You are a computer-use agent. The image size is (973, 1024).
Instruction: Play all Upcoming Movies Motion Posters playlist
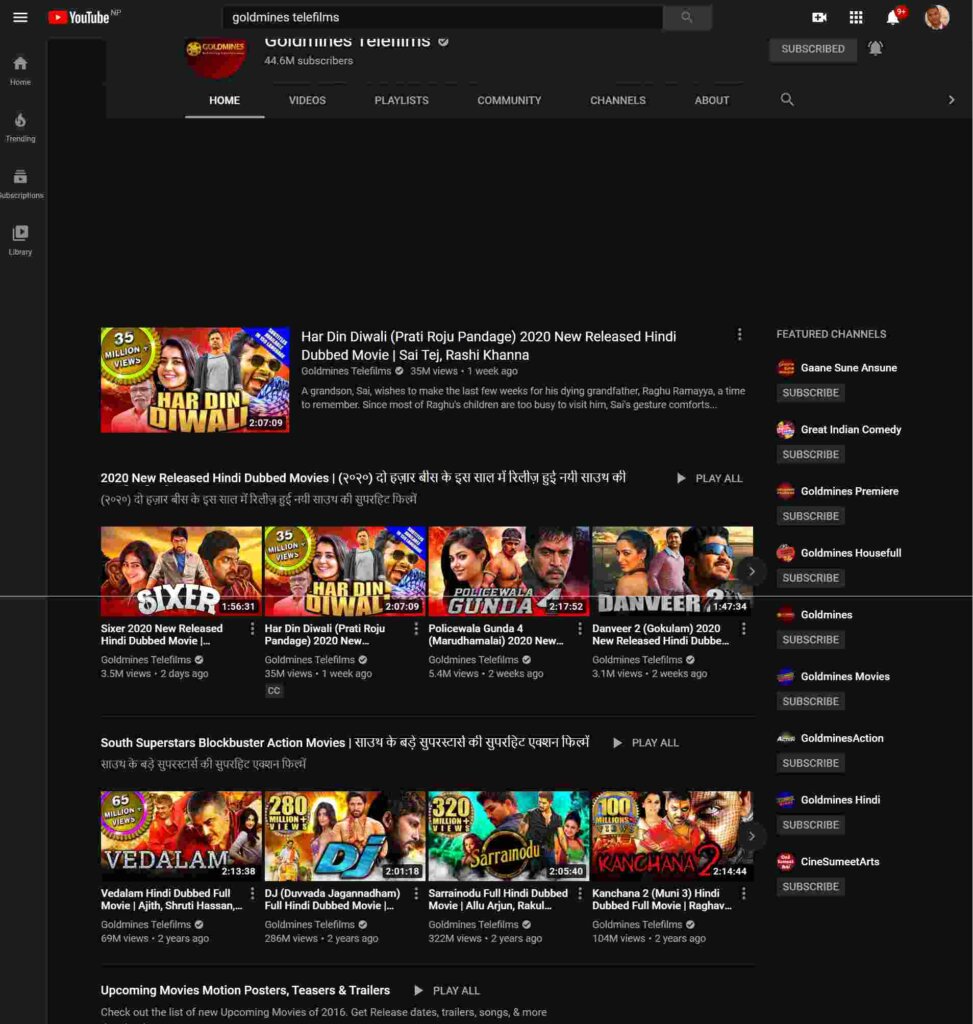click(447, 990)
